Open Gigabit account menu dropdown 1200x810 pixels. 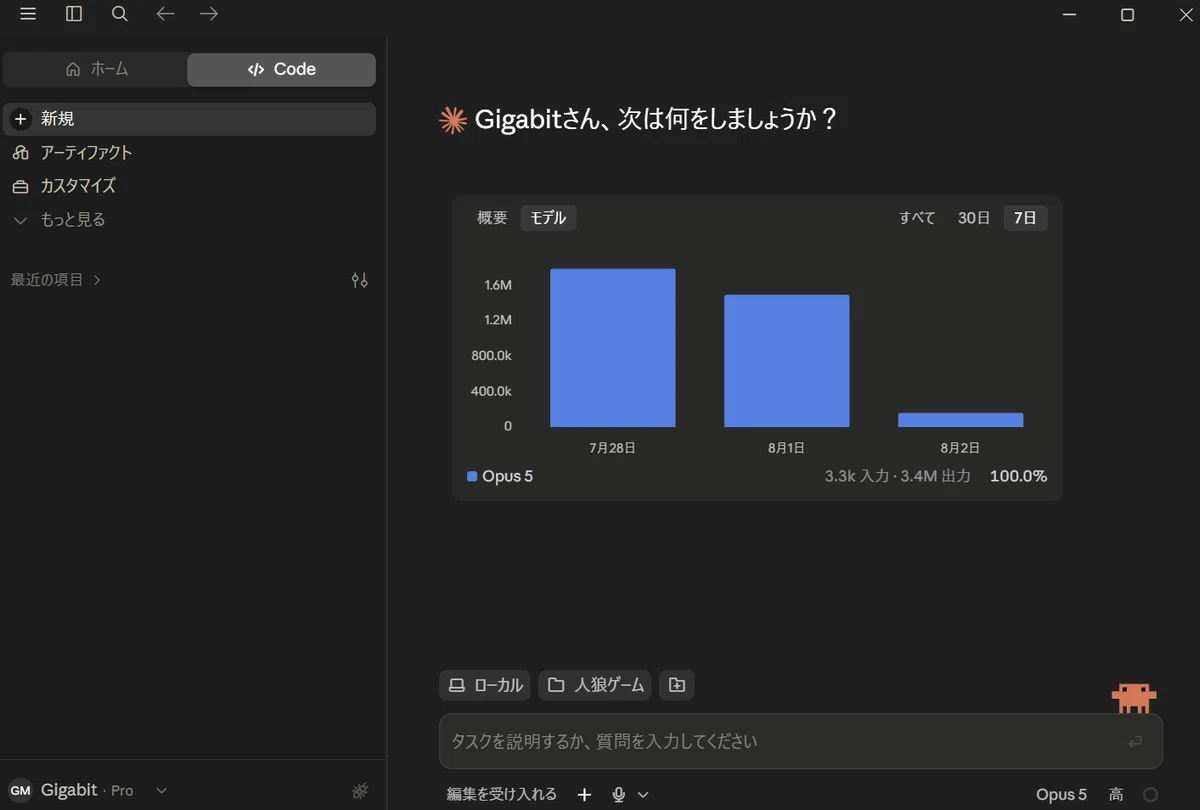(89, 790)
